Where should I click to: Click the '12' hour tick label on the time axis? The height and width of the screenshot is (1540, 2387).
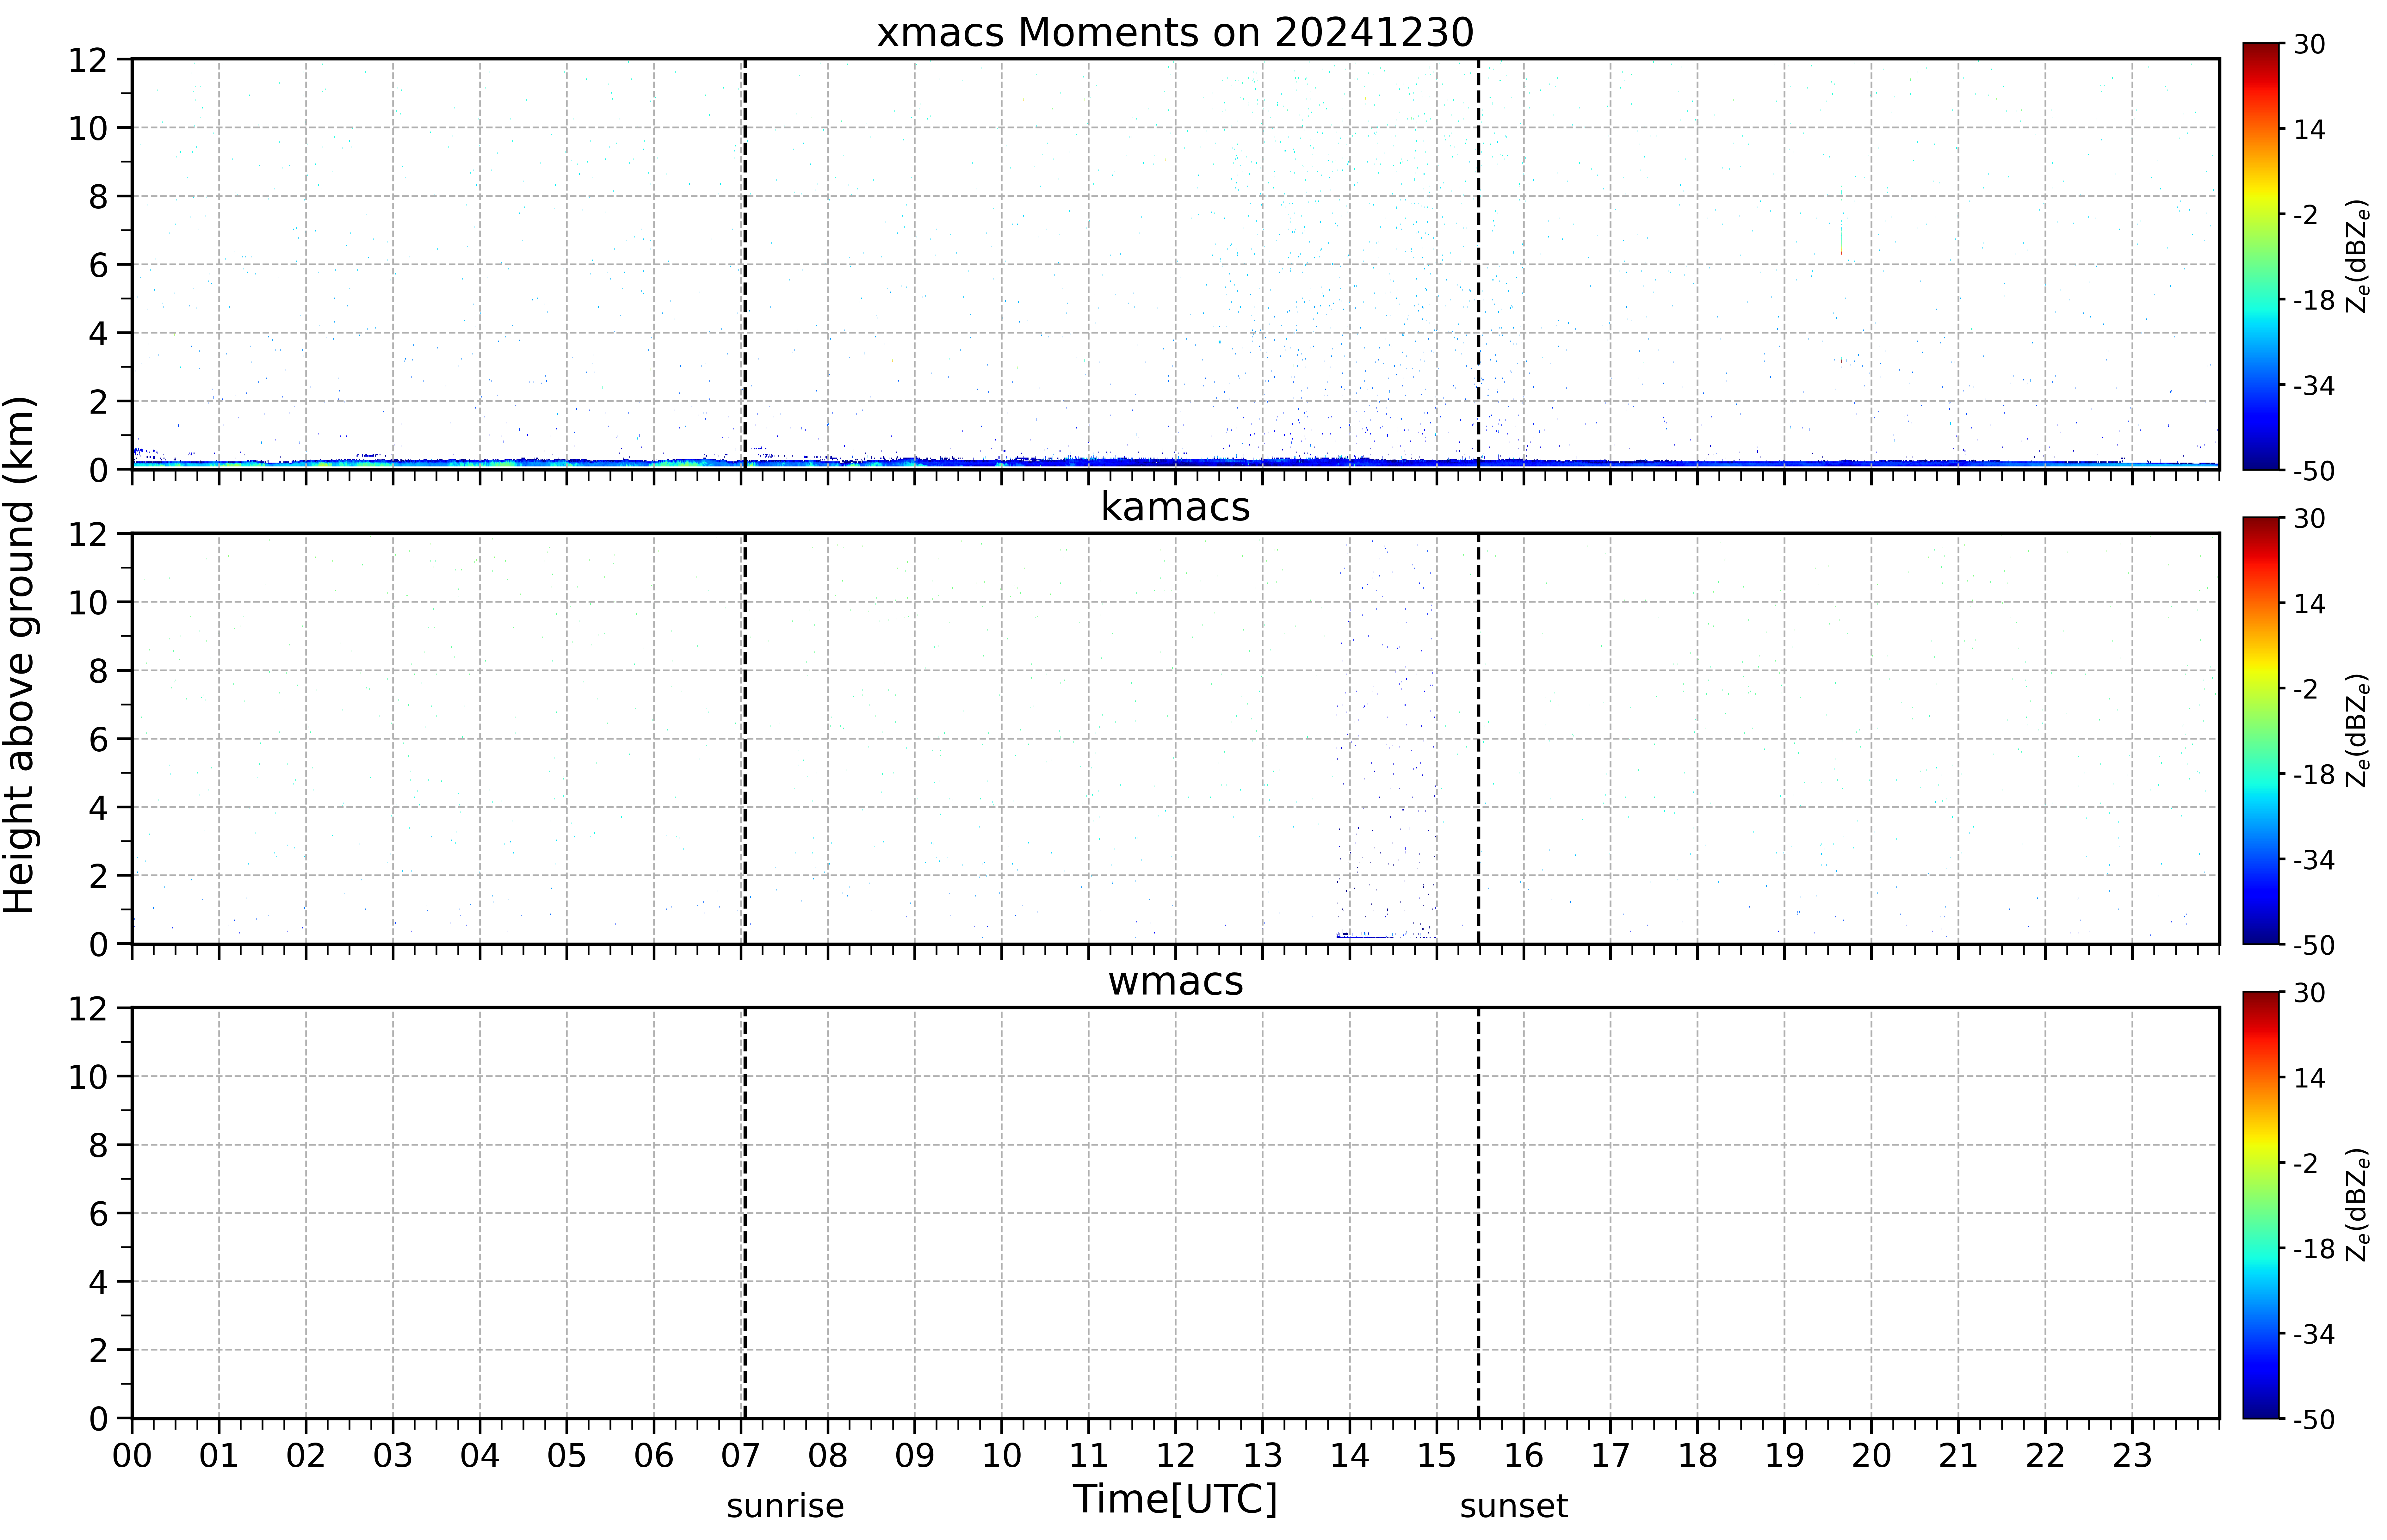pyautogui.click(x=1176, y=1456)
